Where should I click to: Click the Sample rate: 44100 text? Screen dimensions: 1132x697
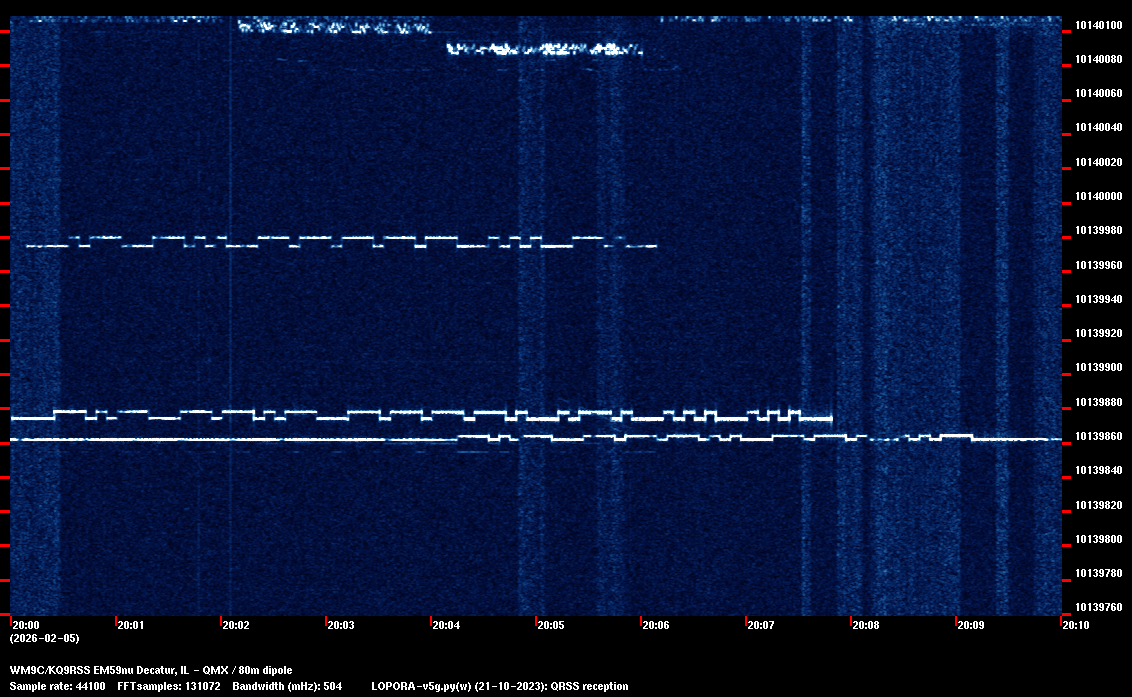[x=57, y=686]
